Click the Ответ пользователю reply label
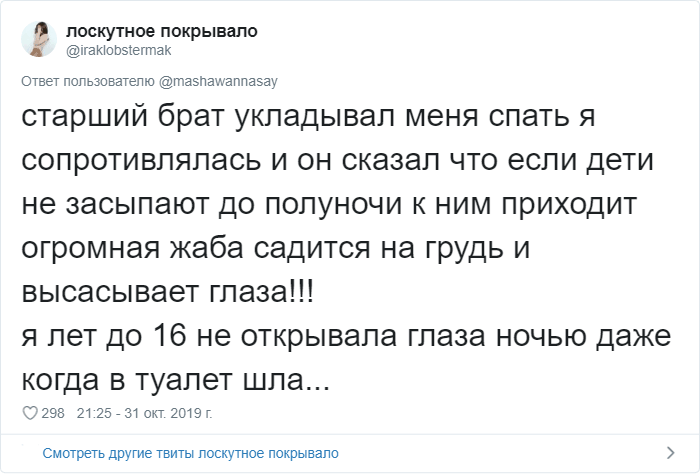 pos(87,80)
